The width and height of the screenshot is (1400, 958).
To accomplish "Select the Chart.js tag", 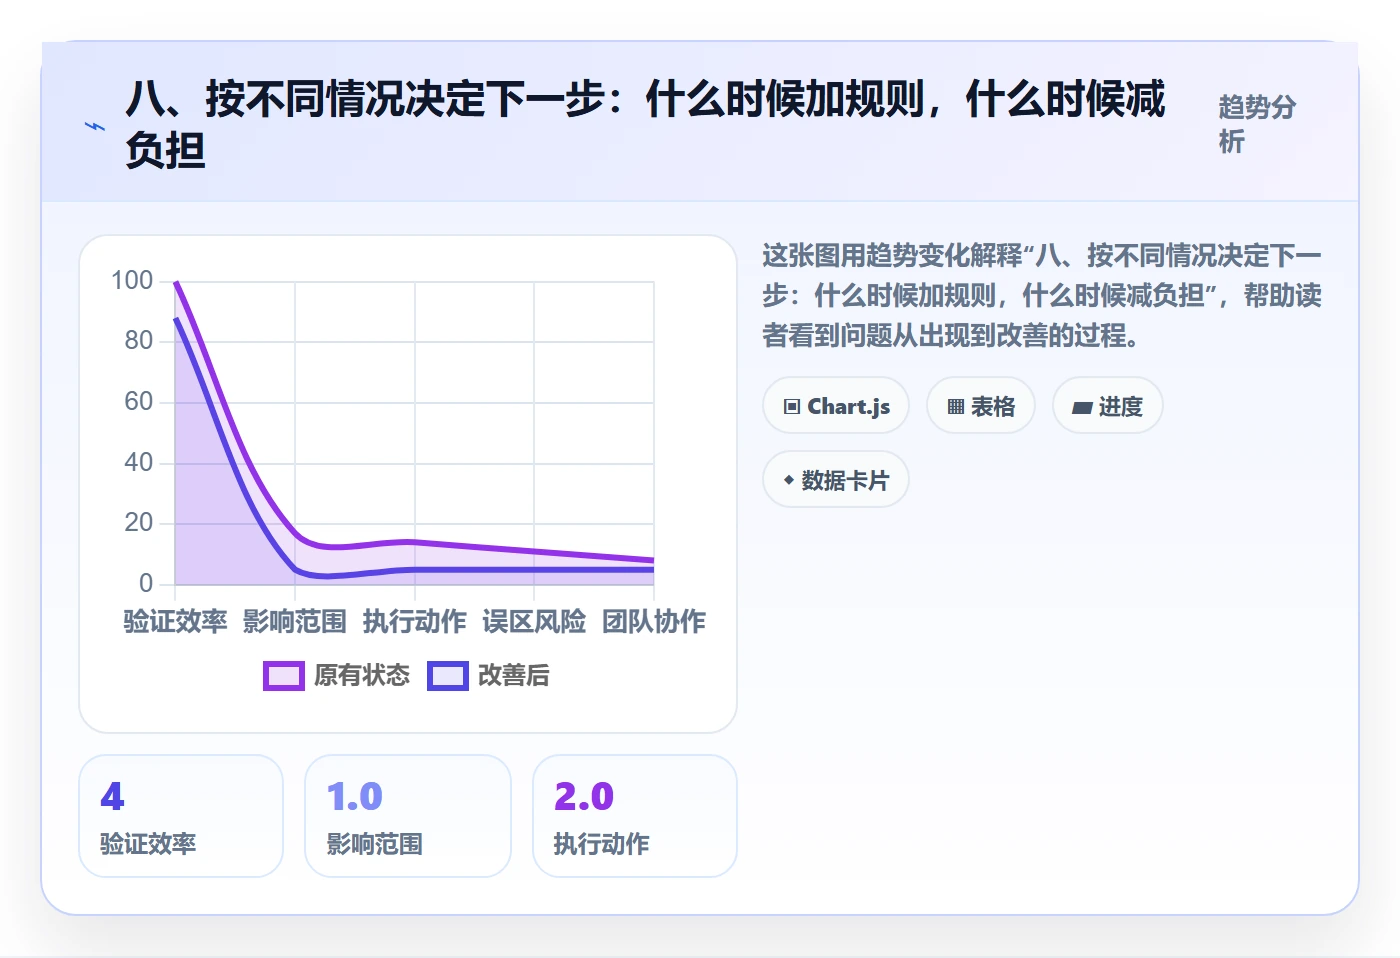I will [836, 406].
